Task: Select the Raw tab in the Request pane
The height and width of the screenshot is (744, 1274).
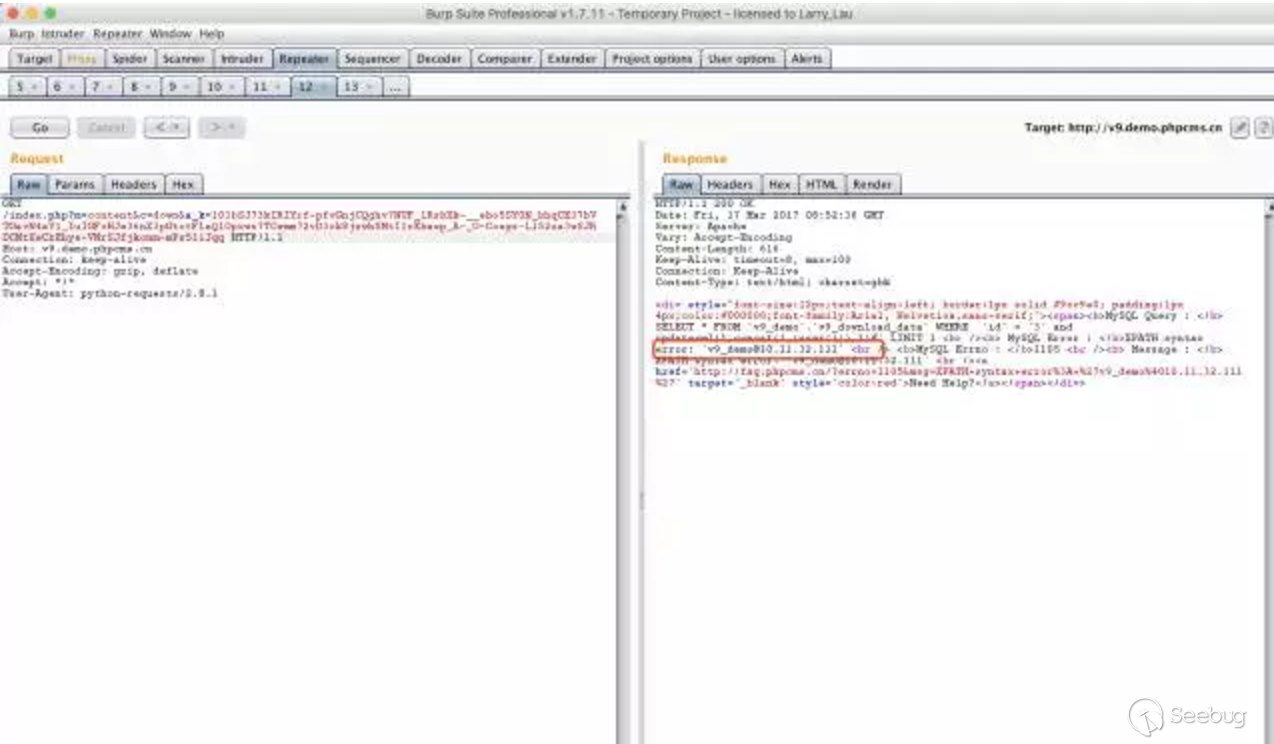Action: pos(29,184)
